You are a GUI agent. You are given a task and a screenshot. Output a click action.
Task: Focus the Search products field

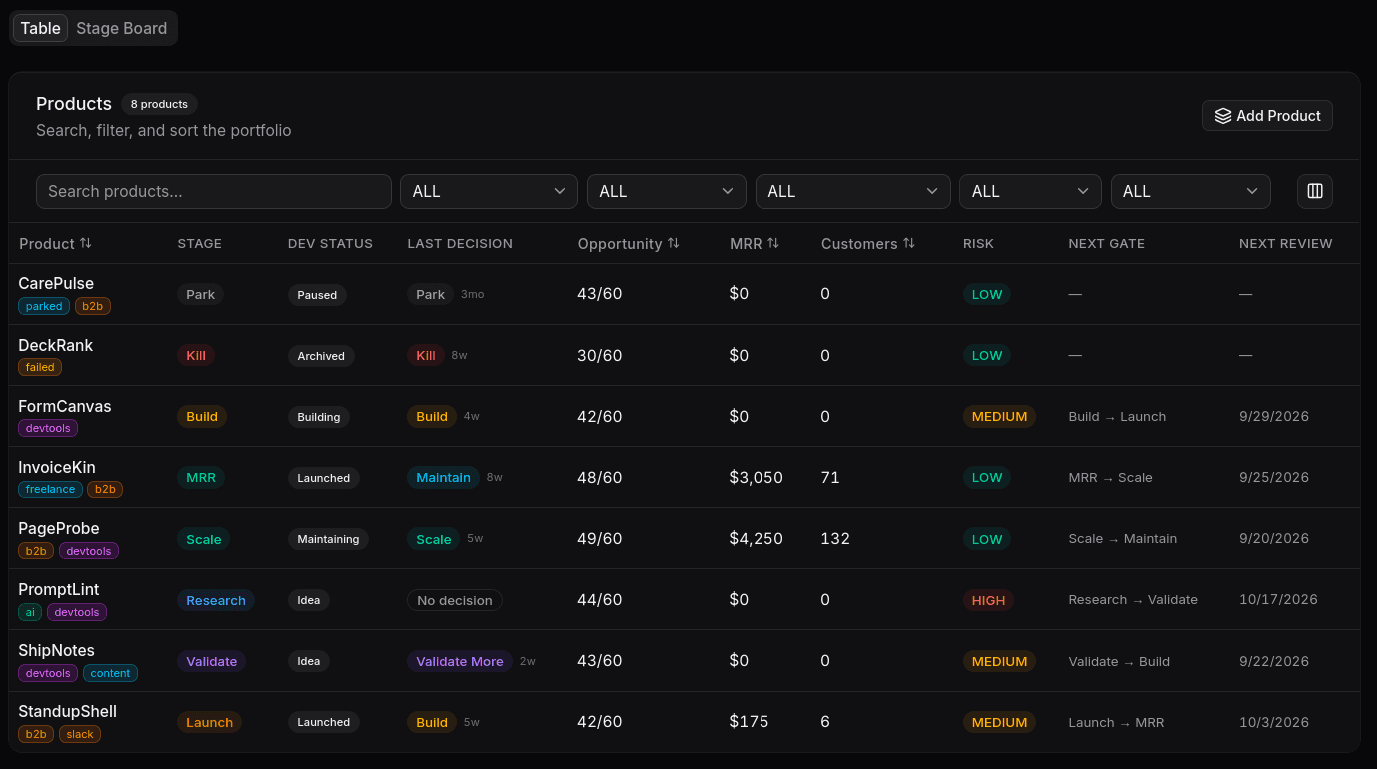[x=214, y=191]
